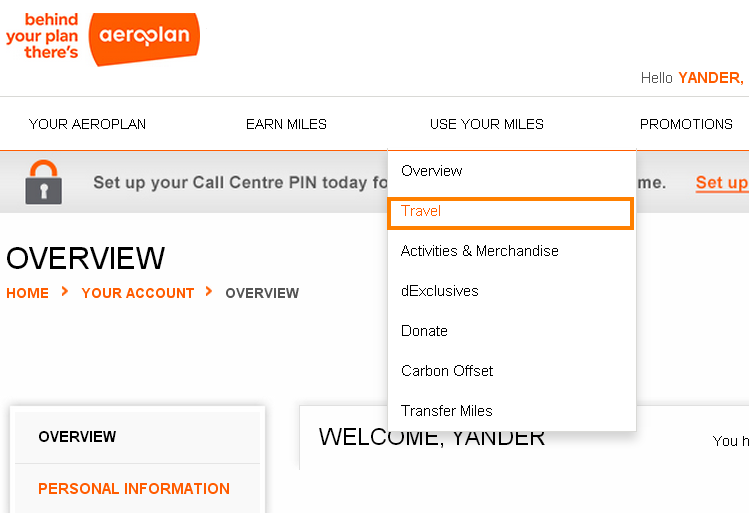Image resolution: width=749 pixels, height=513 pixels.
Task: Click the Set up PIN link
Action: [x=721, y=183]
